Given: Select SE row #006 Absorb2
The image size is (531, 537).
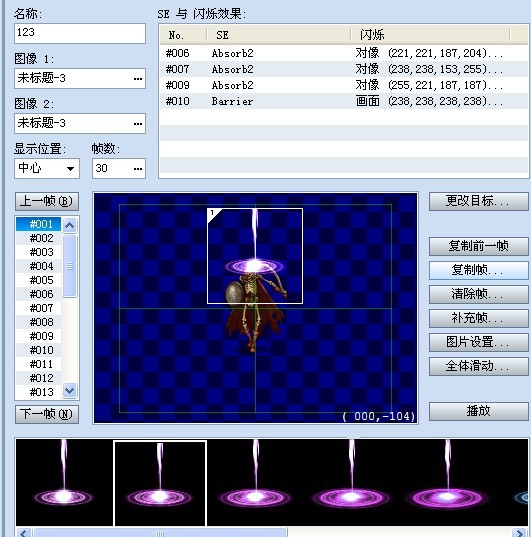Looking at the screenshot, I should pyautogui.click(x=344, y=53).
